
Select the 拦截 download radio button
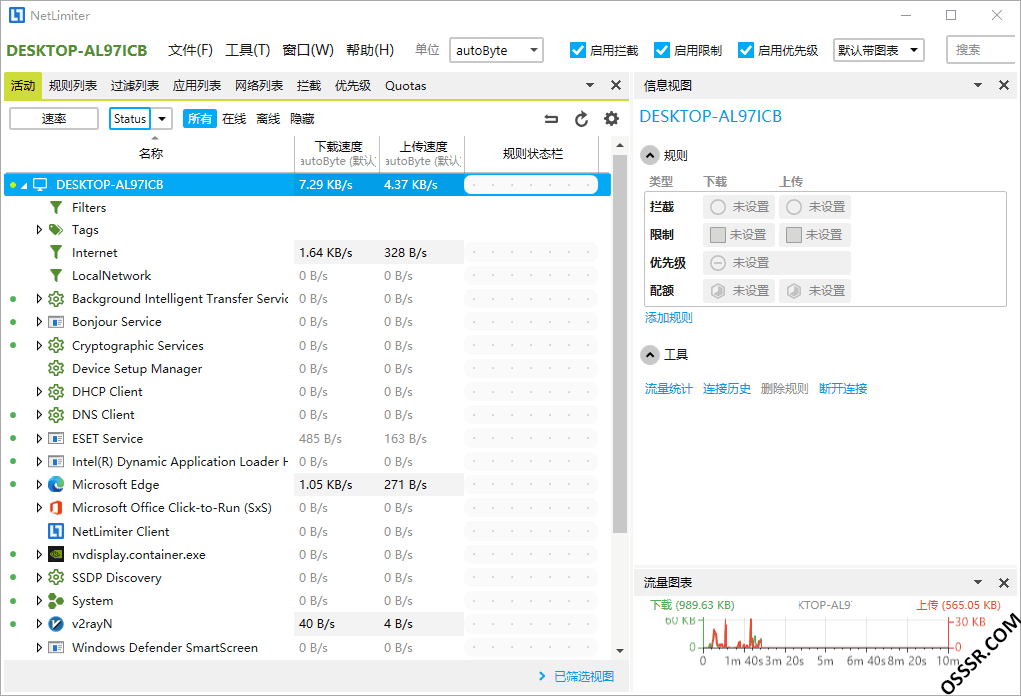(x=718, y=207)
